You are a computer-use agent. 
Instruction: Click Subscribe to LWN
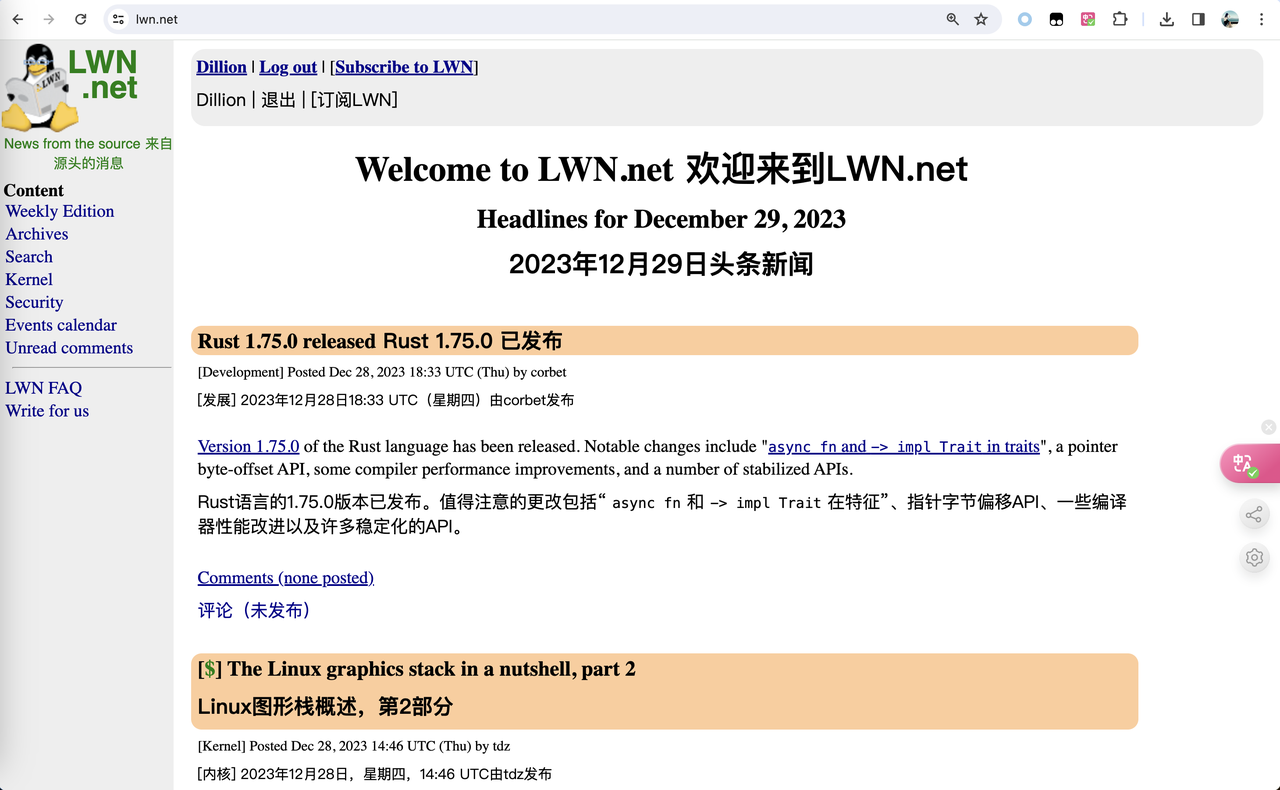coord(404,67)
